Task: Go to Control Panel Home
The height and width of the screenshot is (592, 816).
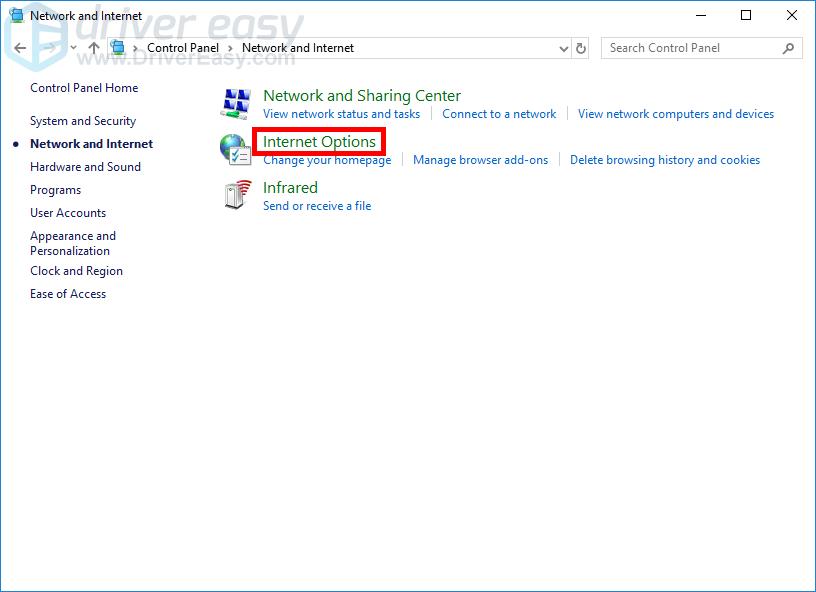Action: pyautogui.click(x=84, y=88)
